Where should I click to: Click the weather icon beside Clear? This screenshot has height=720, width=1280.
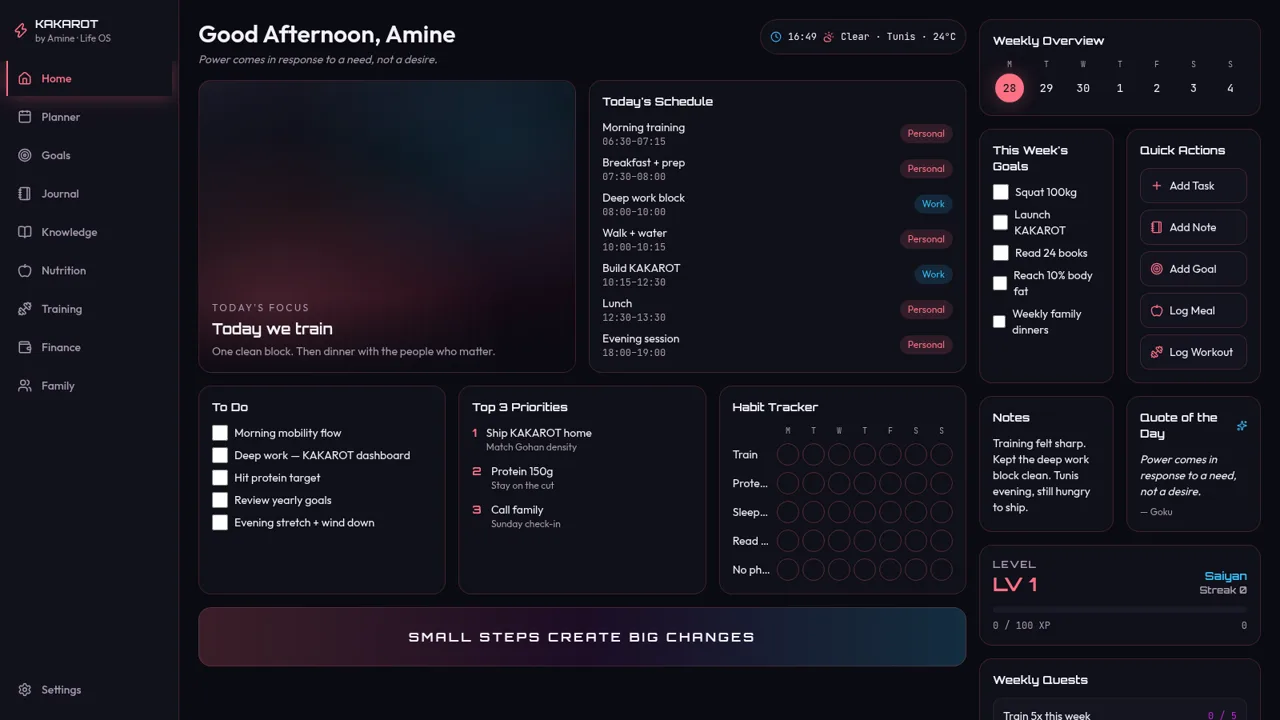pyautogui.click(x=828, y=37)
